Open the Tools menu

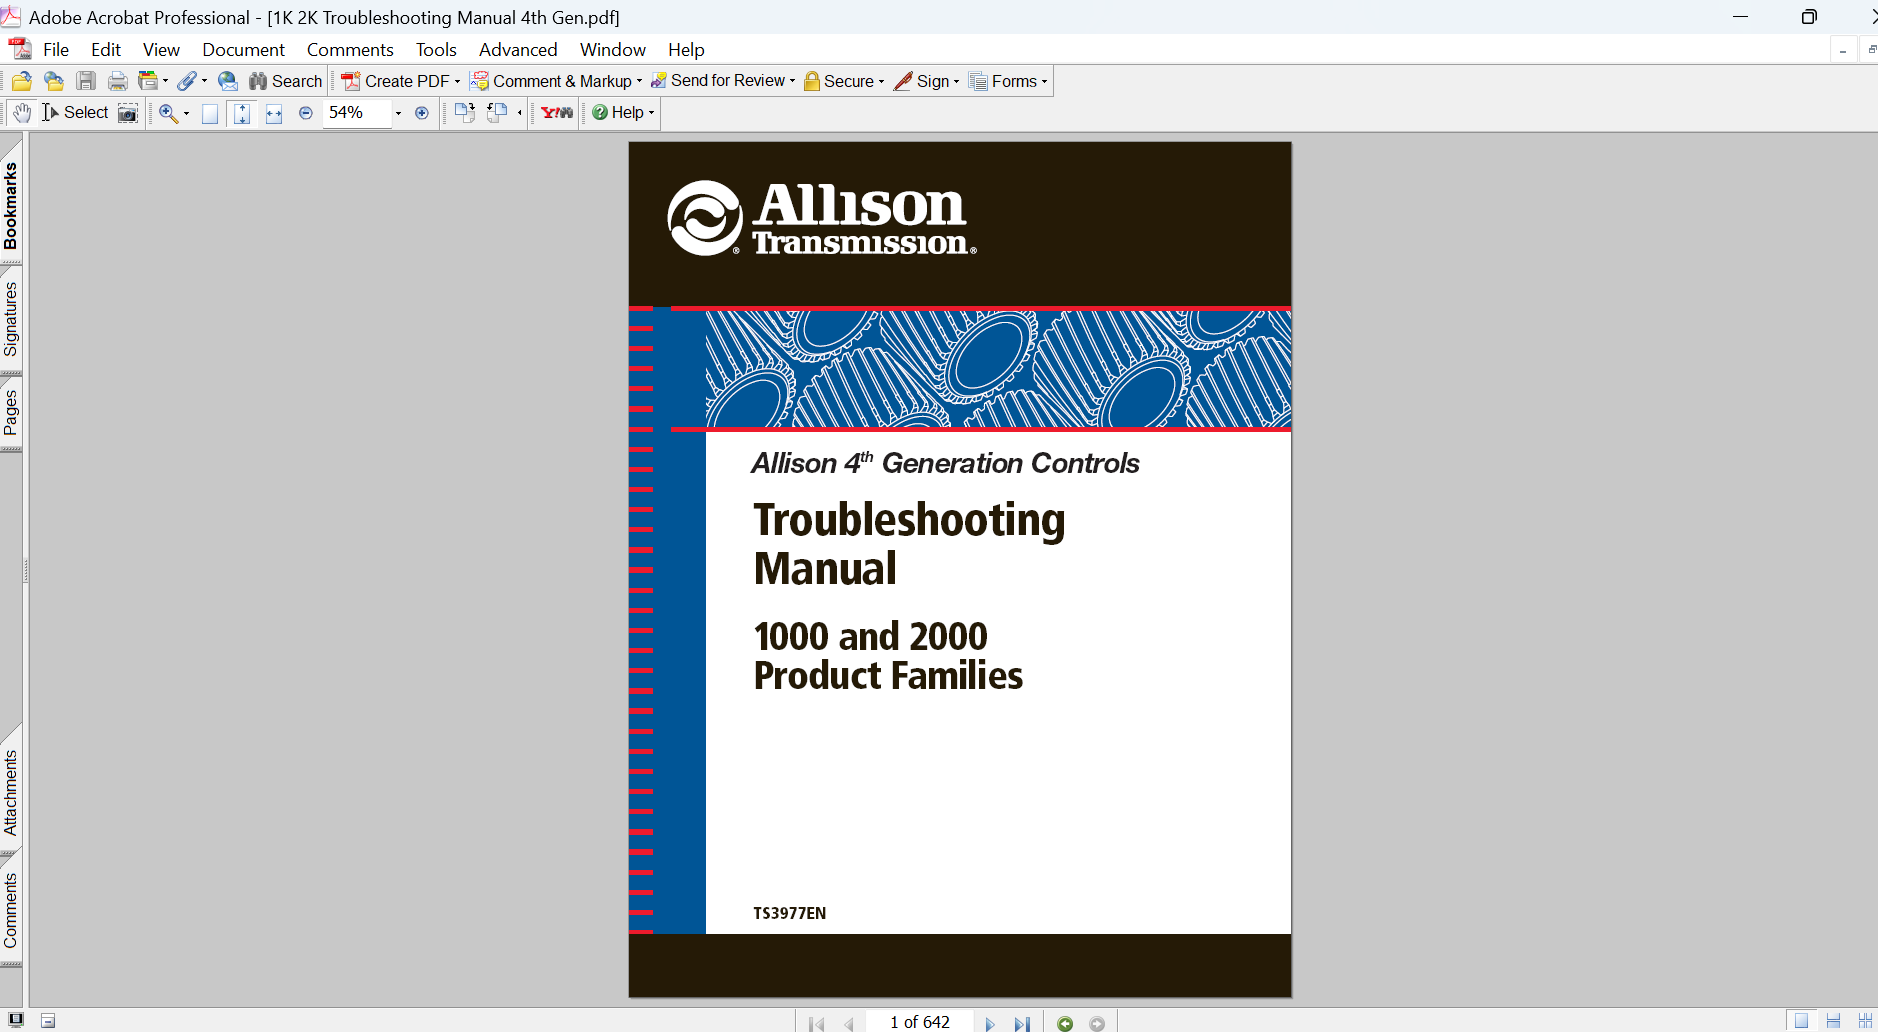436,50
